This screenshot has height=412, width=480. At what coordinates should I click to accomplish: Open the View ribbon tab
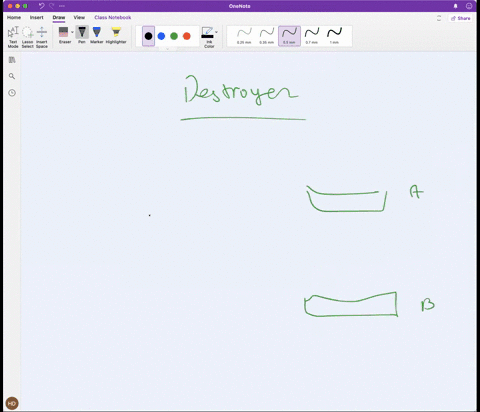pos(79,17)
